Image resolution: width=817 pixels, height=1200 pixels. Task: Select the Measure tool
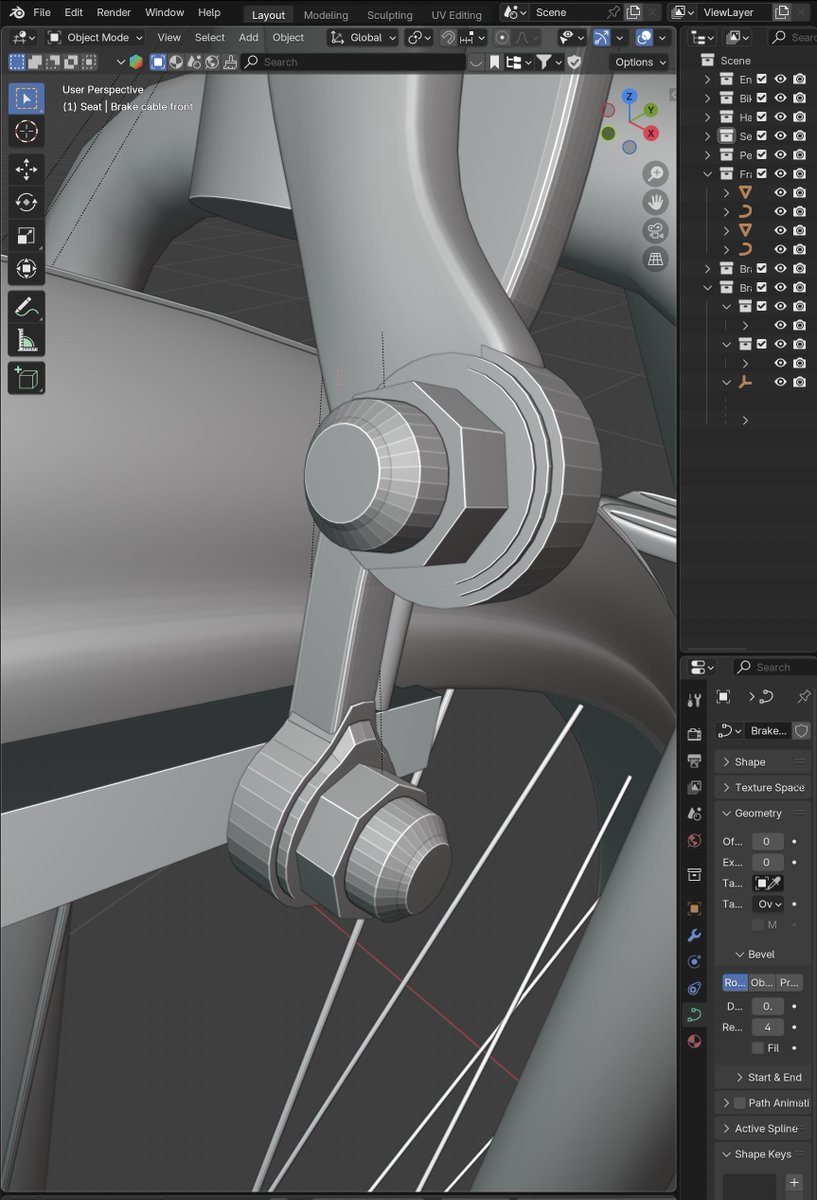pyautogui.click(x=27, y=341)
